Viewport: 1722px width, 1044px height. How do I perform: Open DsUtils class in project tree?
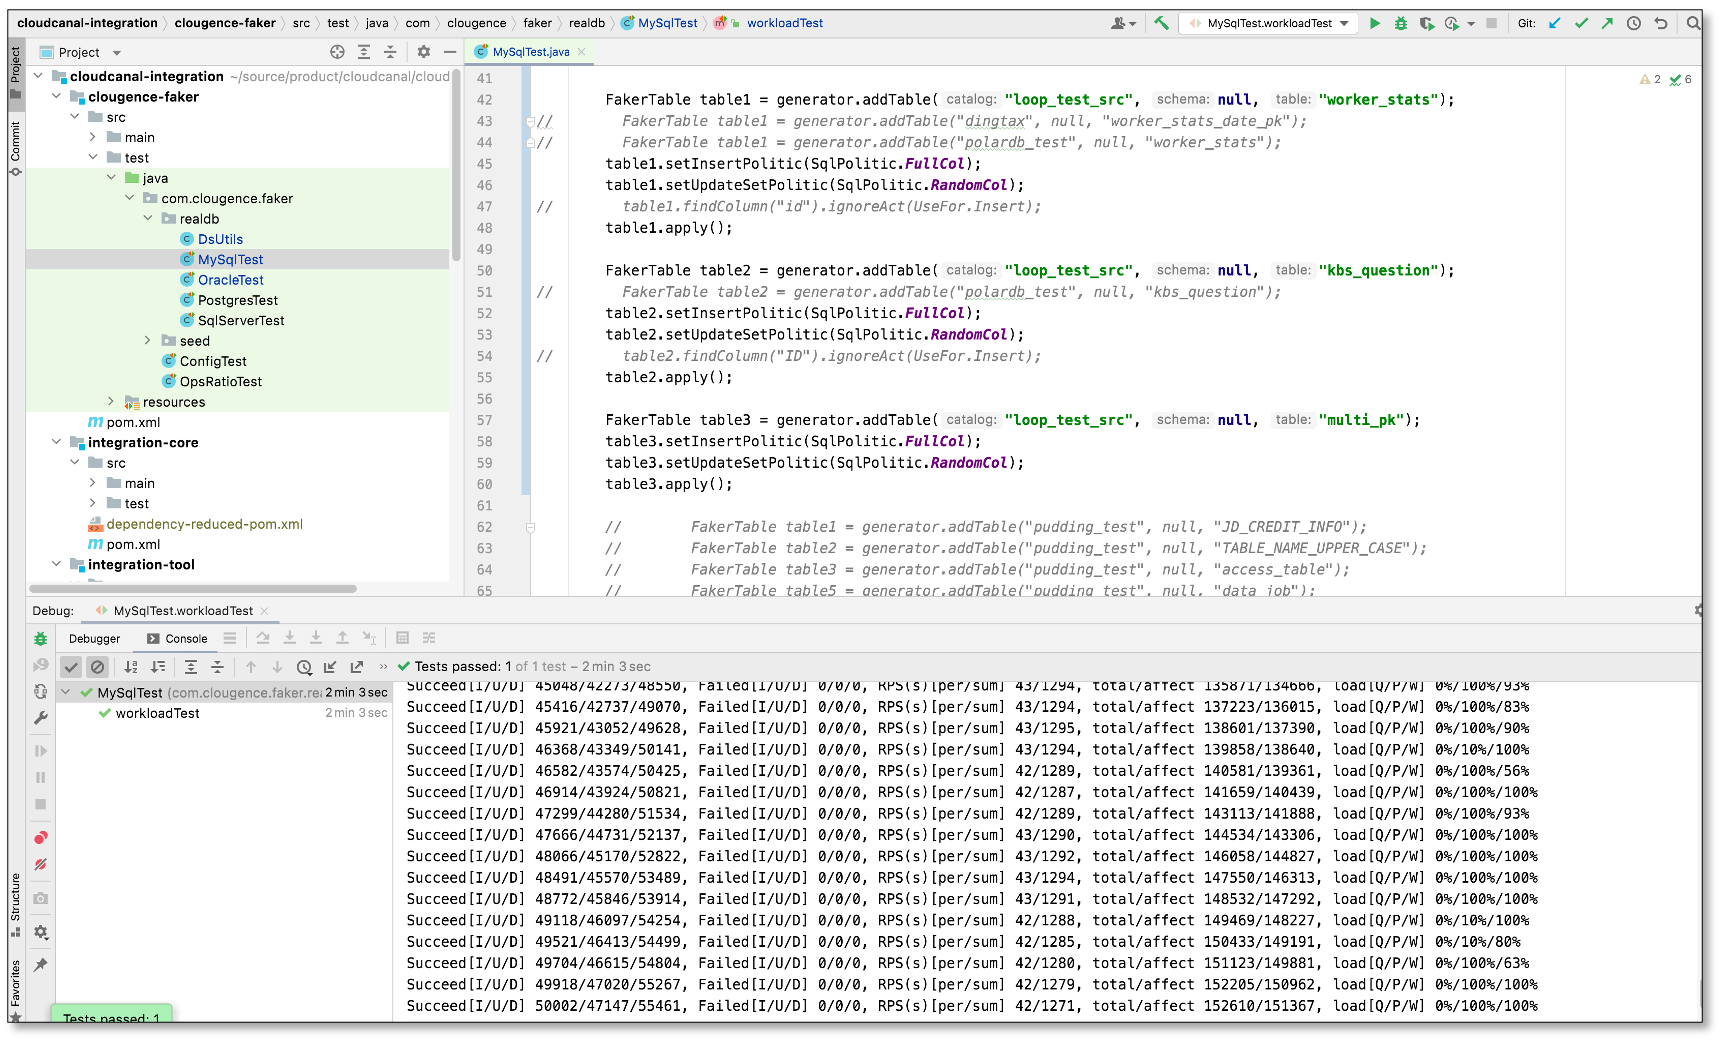point(220,239)
